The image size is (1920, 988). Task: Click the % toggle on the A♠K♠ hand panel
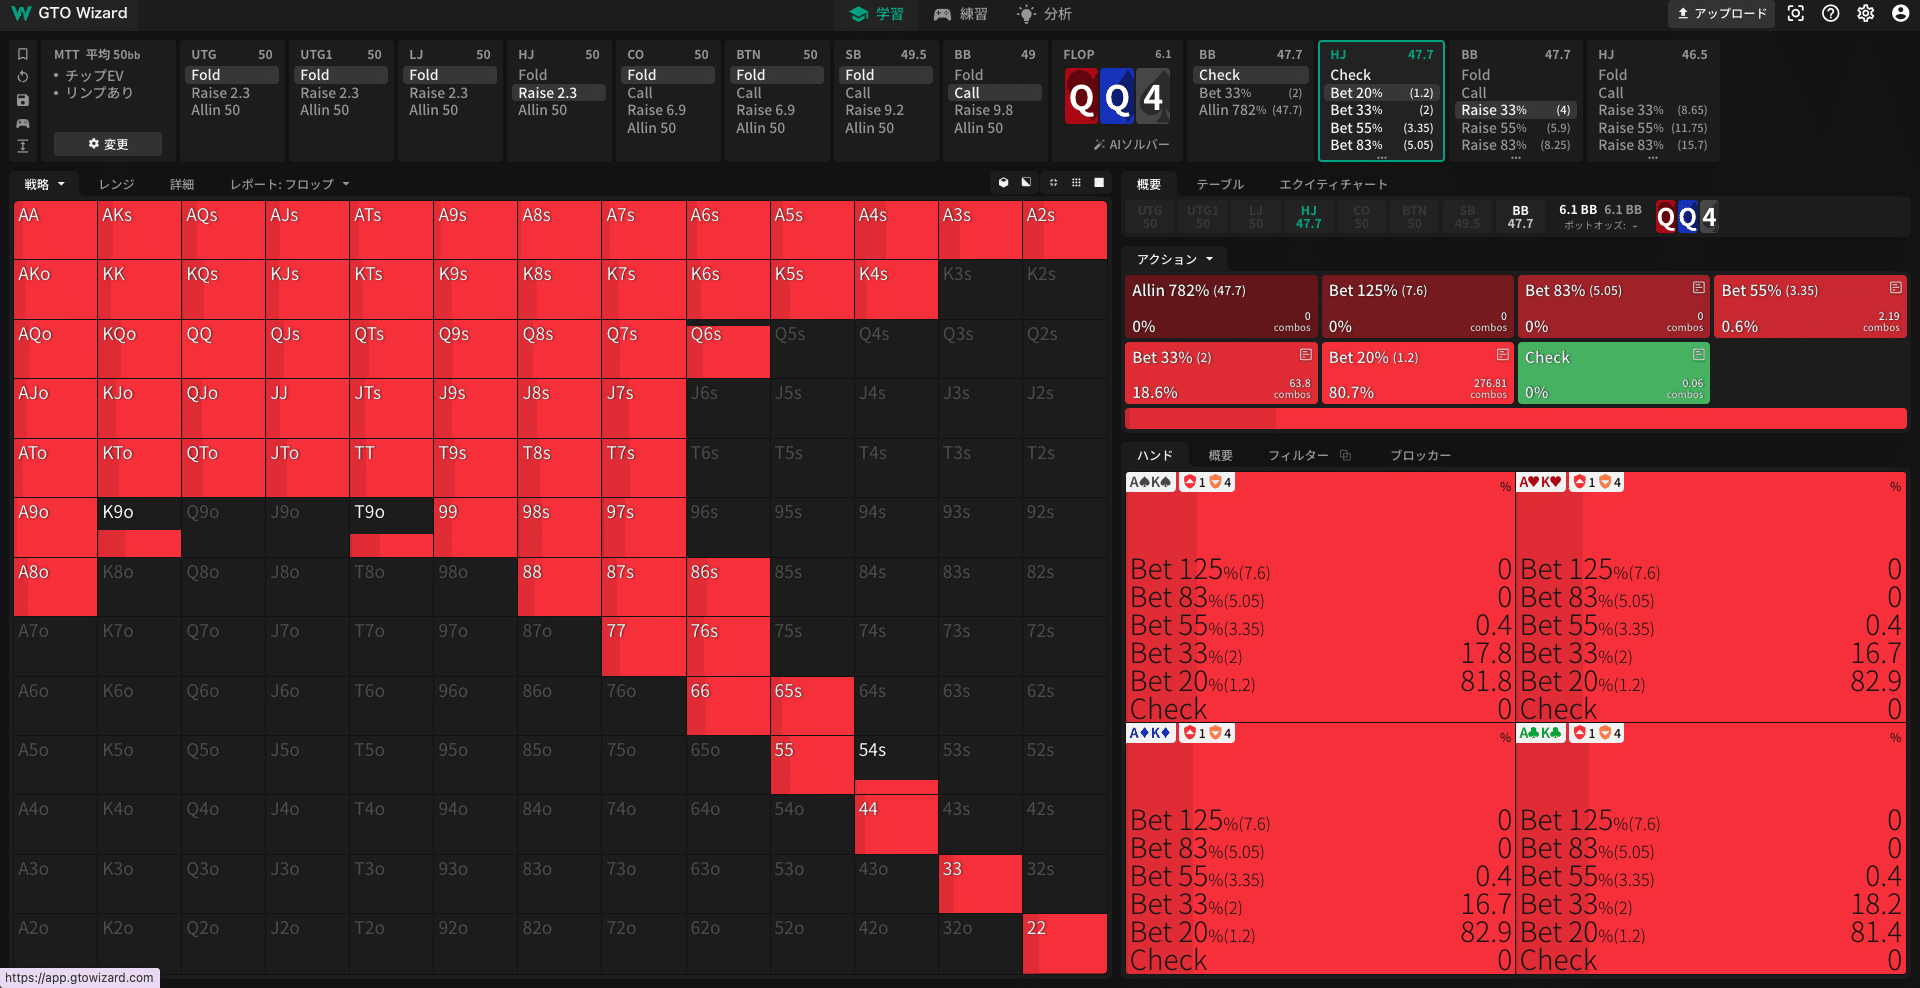(1504, 487)
